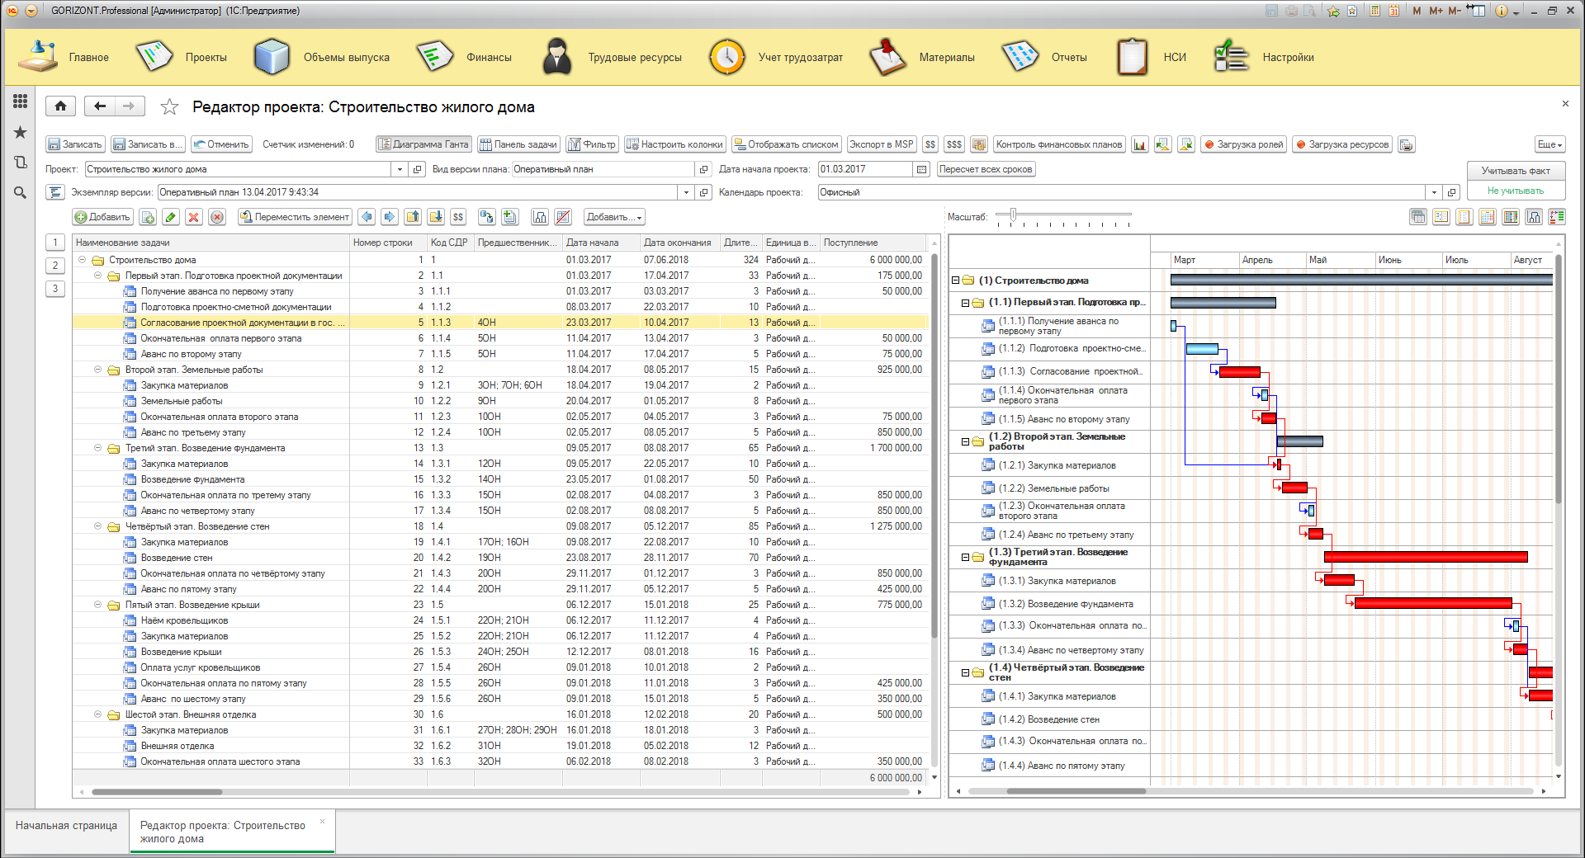Select level 3 grouping button
Screen dimensions: 1585x858
pos(55,288)
